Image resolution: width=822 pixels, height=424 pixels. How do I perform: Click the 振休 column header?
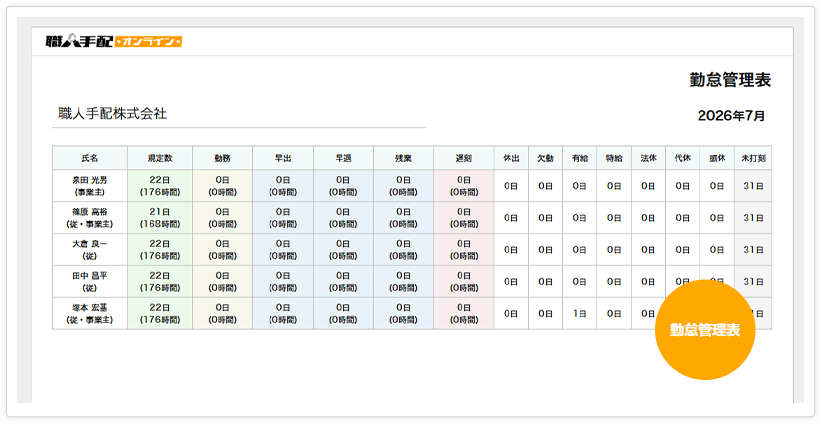coord(717,158)
